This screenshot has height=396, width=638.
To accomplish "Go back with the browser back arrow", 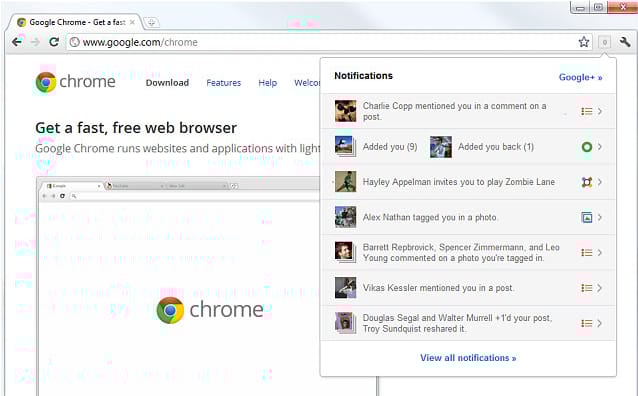I will coord(17,42).
